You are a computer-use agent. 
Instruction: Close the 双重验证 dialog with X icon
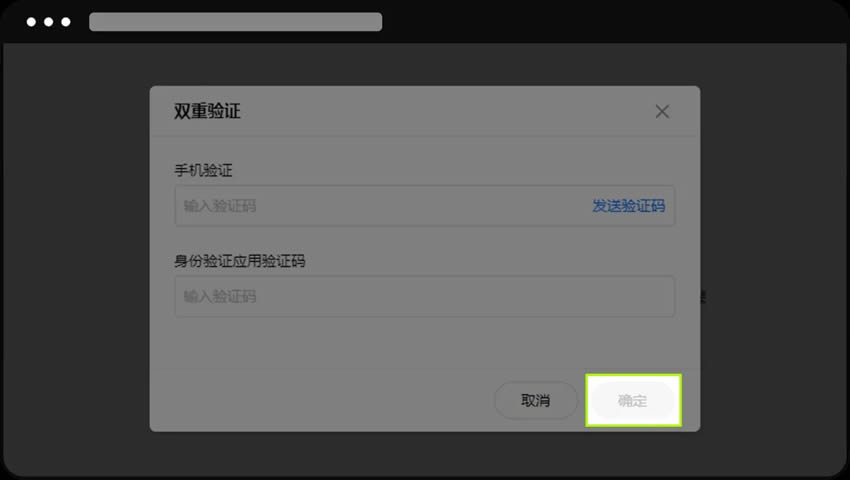(662, 112)
